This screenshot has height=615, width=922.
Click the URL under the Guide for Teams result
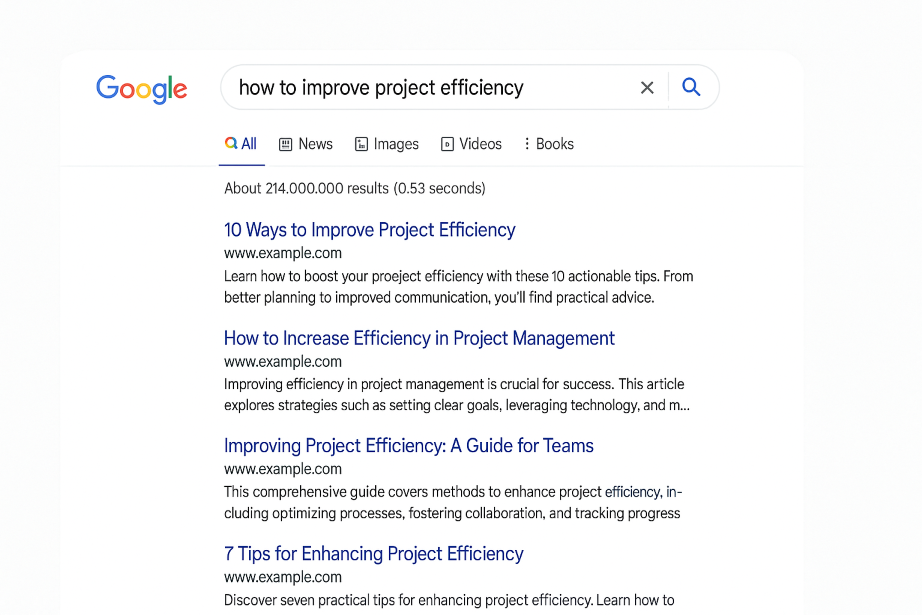(x=283, y=469)
